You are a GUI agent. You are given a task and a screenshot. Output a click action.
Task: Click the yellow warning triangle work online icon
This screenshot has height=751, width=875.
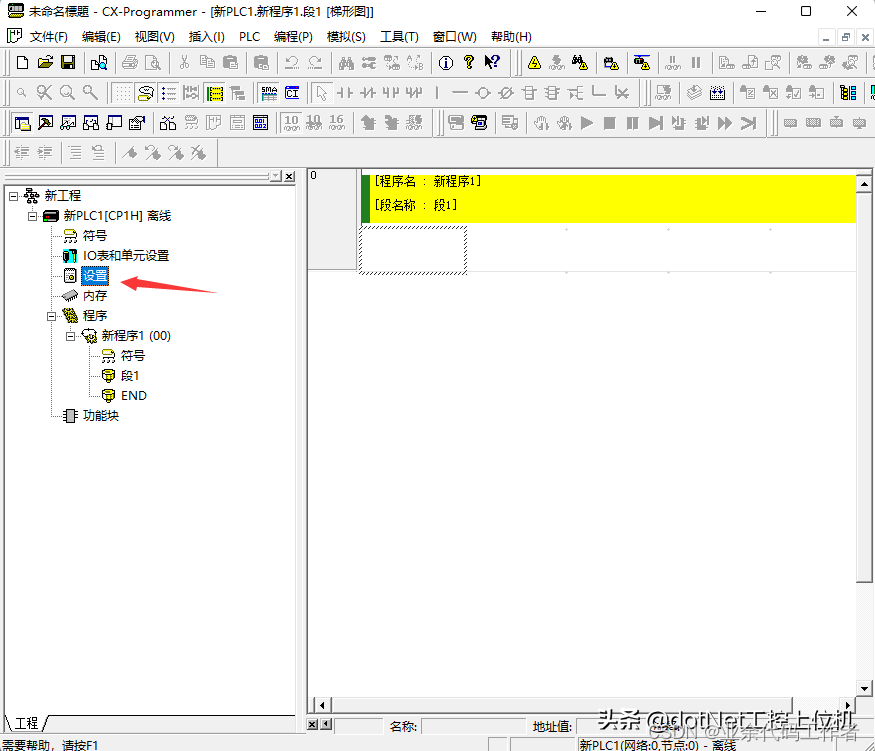click(x=534, y=62)
